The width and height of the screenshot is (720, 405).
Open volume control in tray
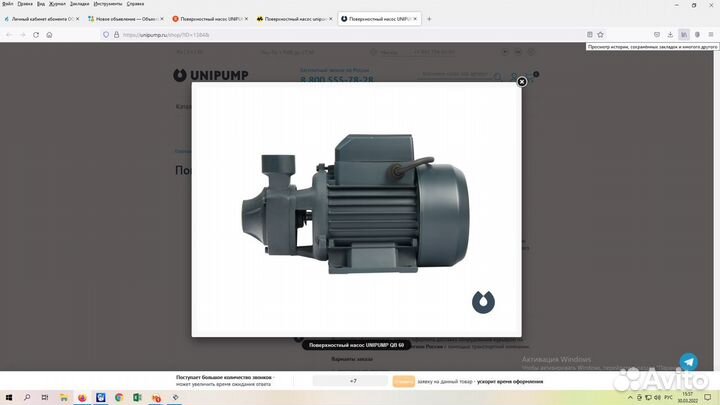(x=658, y=398)
